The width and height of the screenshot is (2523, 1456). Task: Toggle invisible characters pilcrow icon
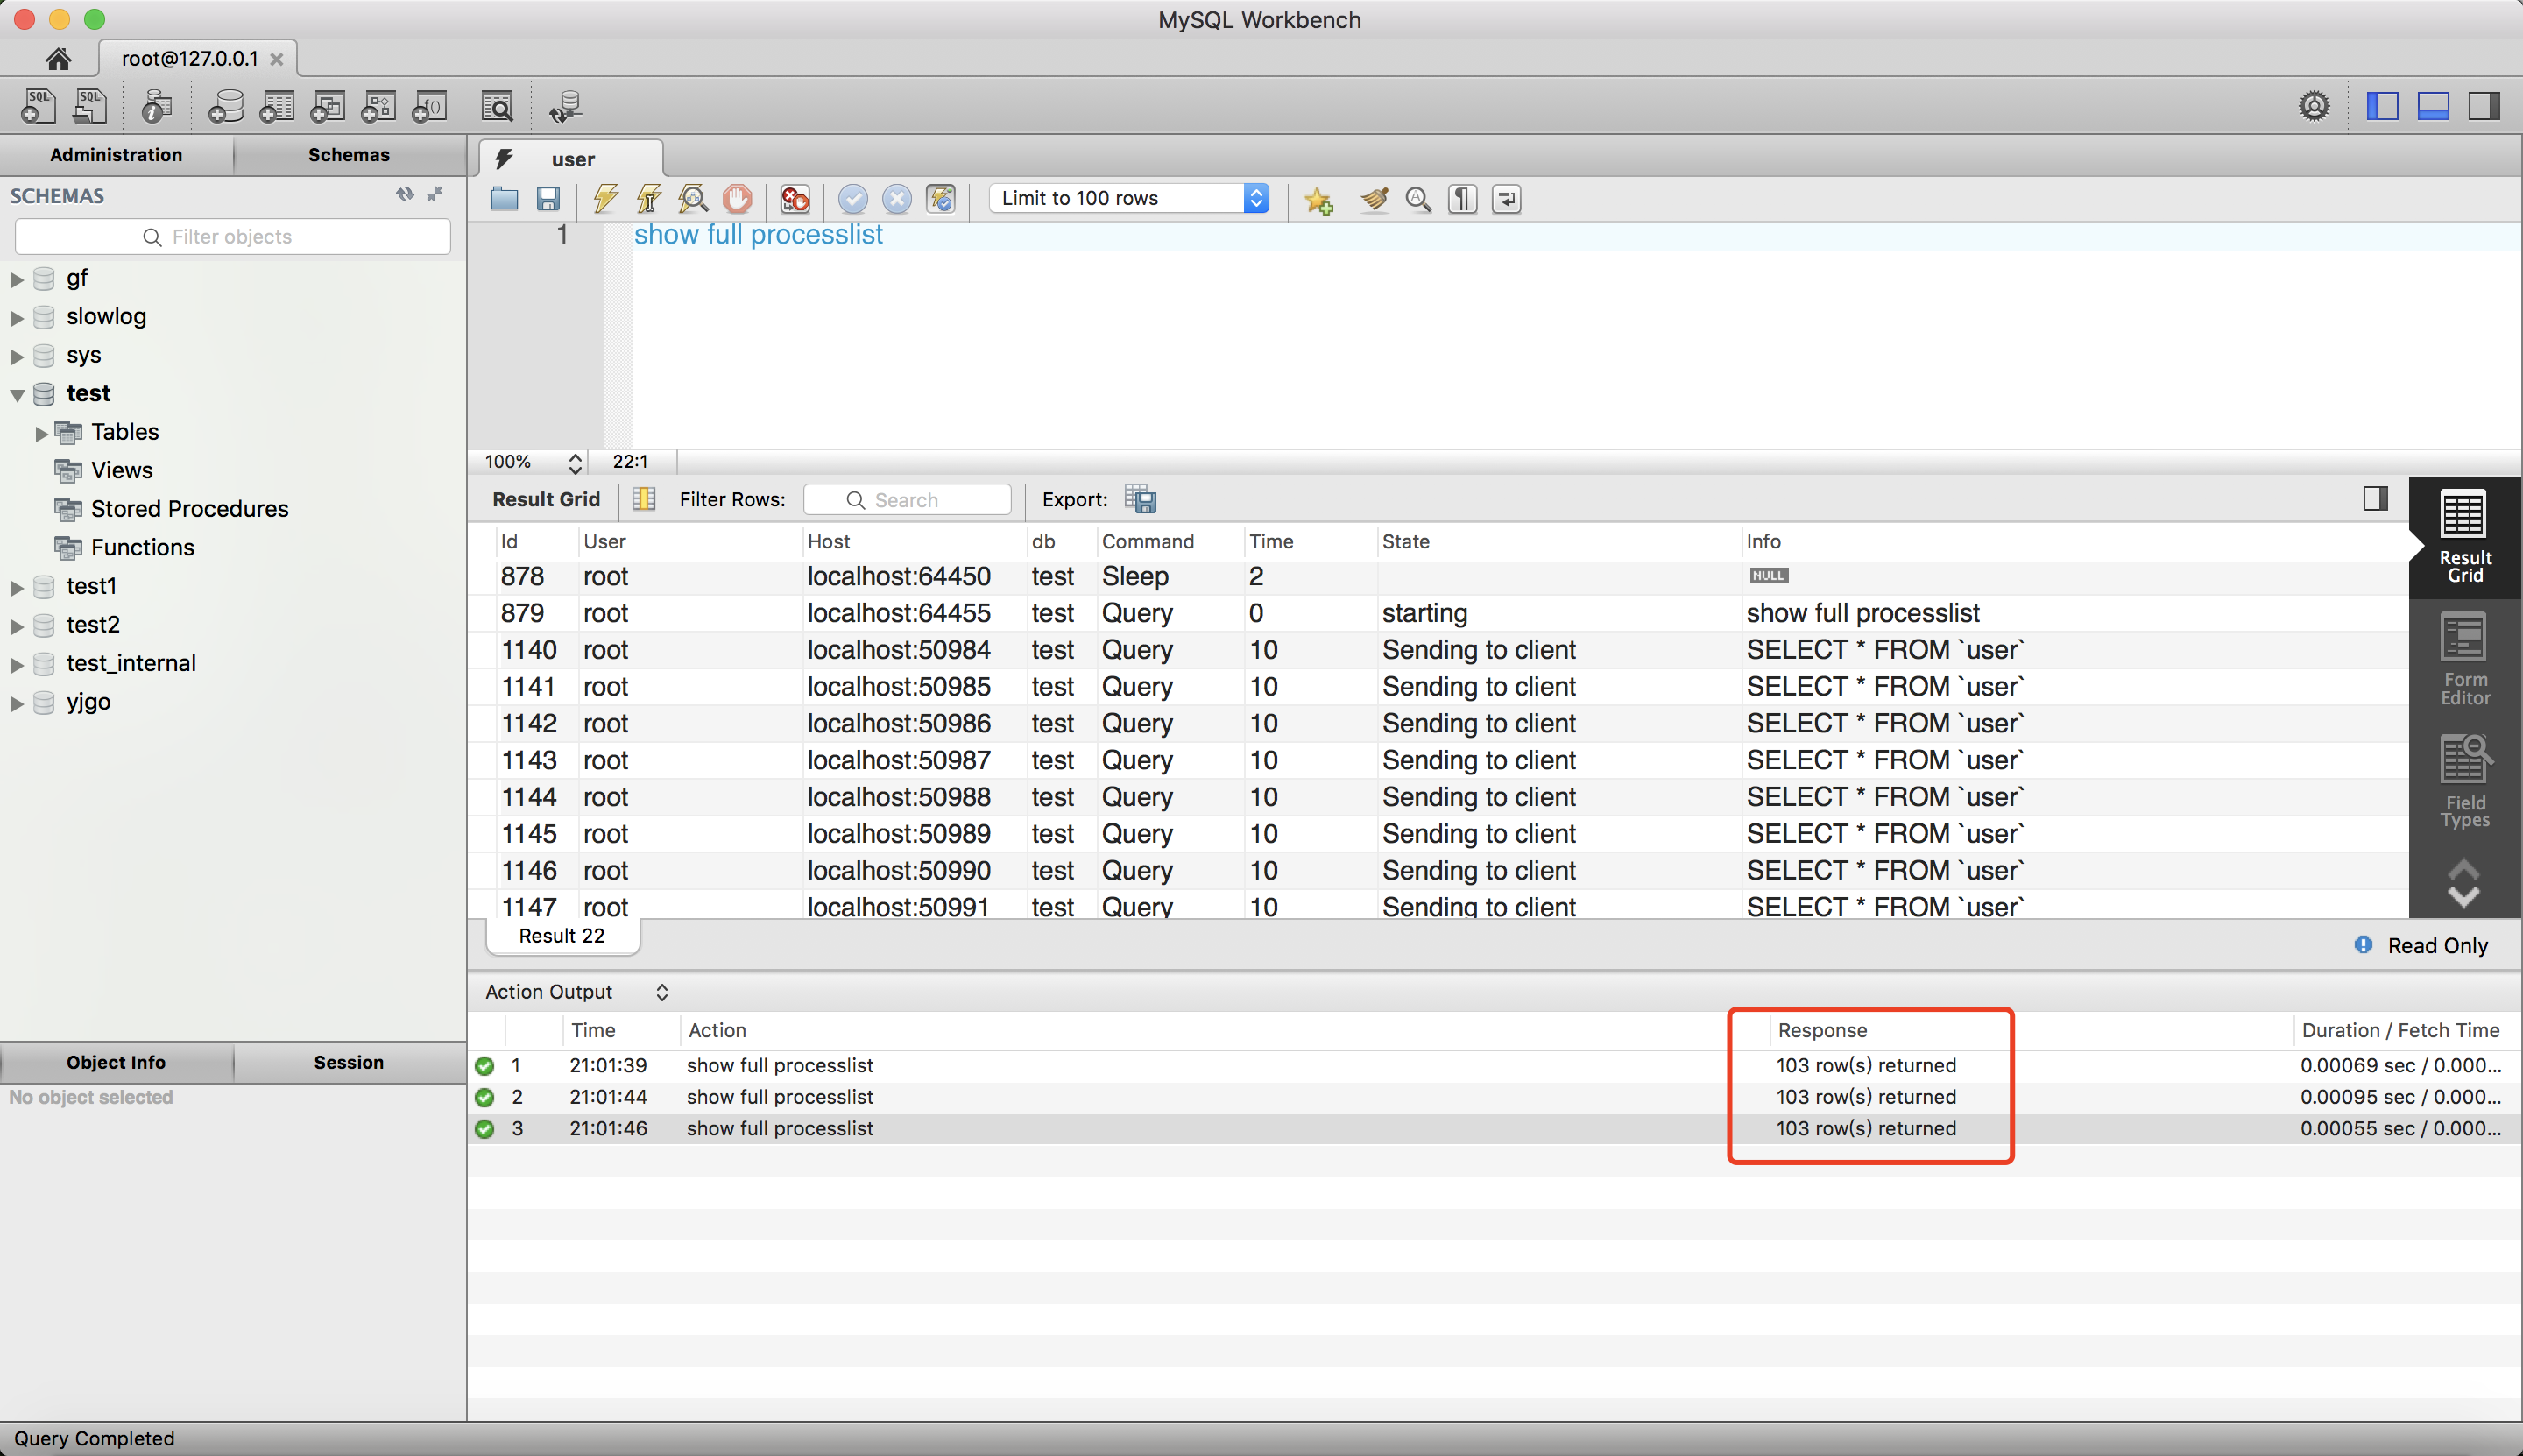tap(1462, 198)
